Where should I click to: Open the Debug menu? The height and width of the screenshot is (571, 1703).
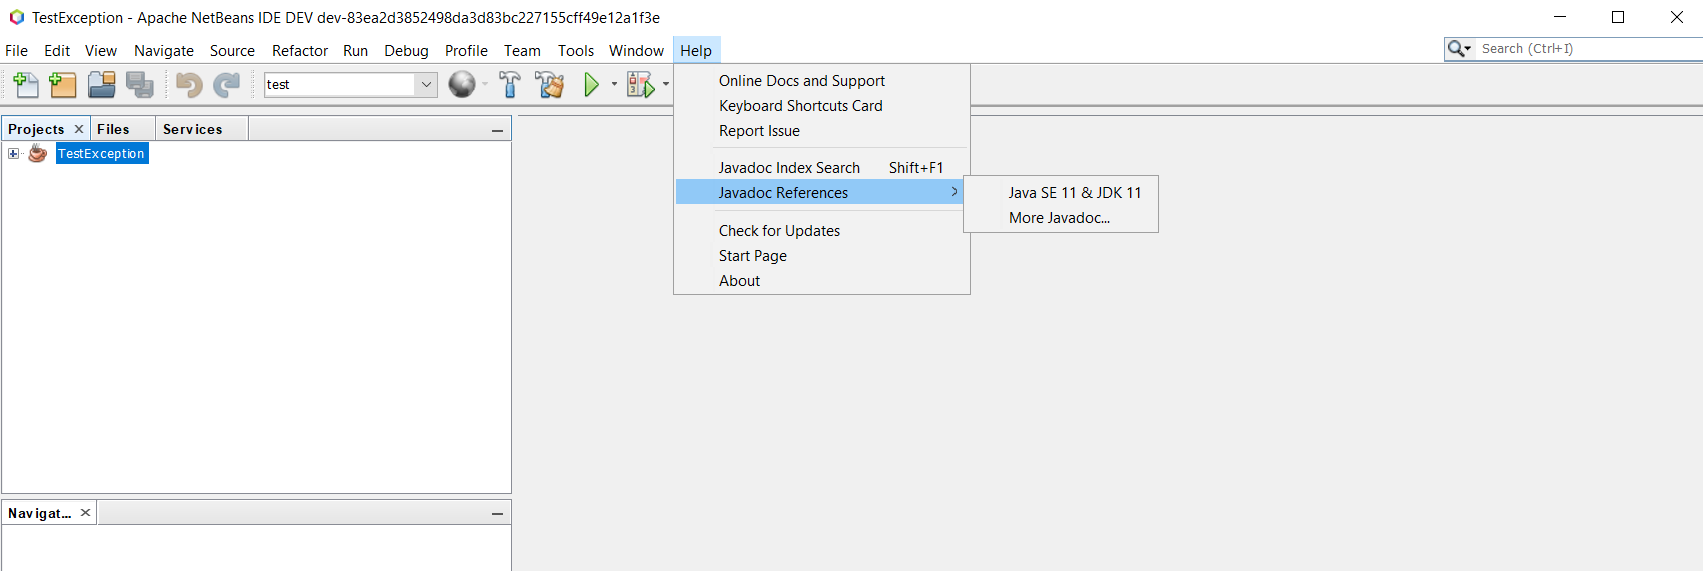(406, 50)
